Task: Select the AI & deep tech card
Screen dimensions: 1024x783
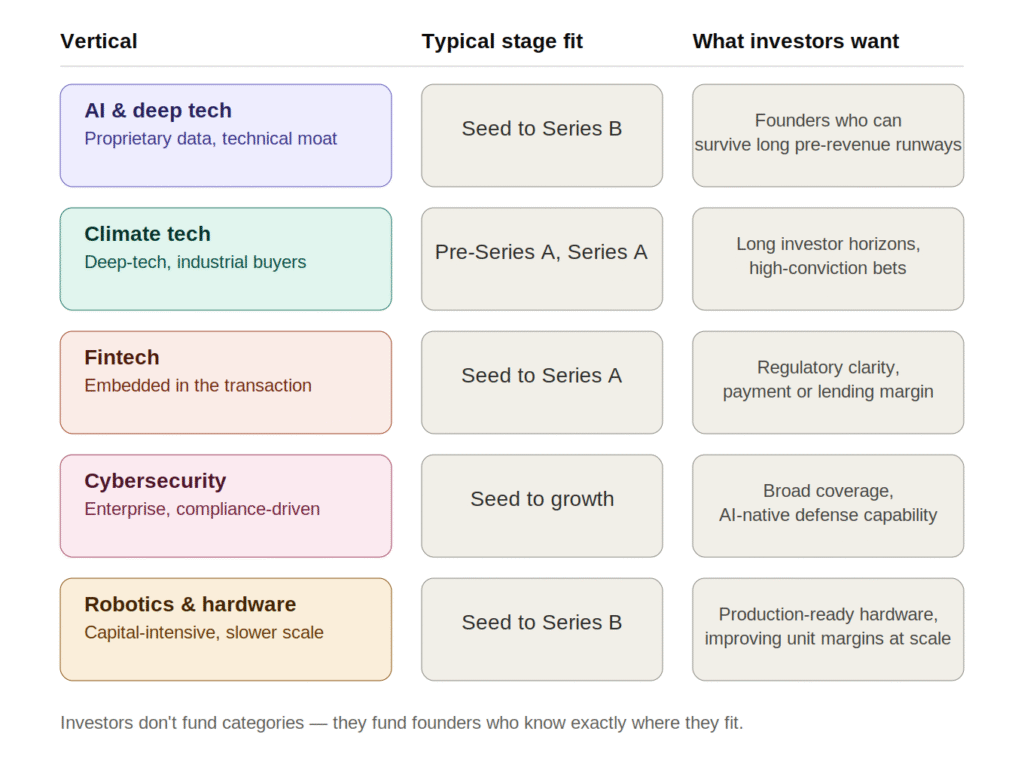Action: tap(226, 135)
